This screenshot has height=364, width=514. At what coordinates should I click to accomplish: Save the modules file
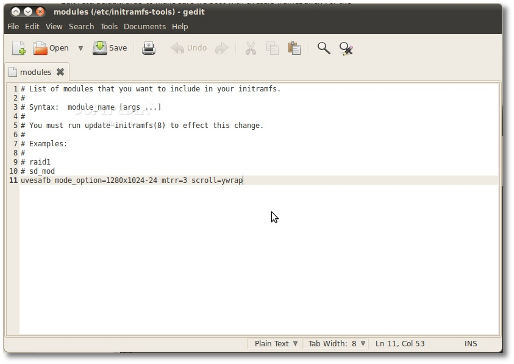click(110, 48)
